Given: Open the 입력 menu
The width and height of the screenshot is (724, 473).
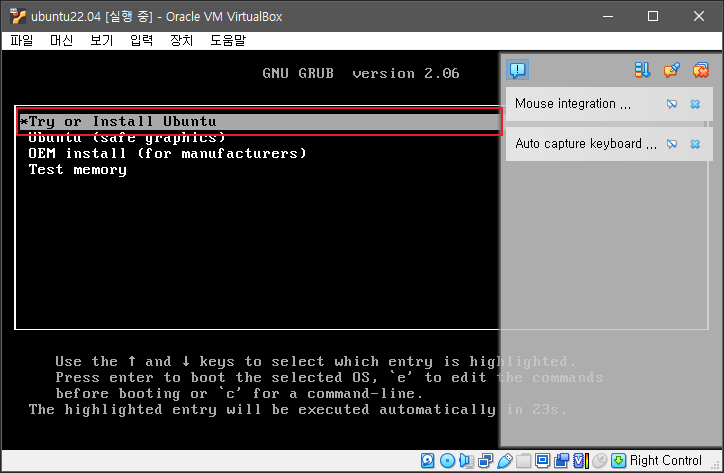Looking at the screenshot, I should 141,40.
